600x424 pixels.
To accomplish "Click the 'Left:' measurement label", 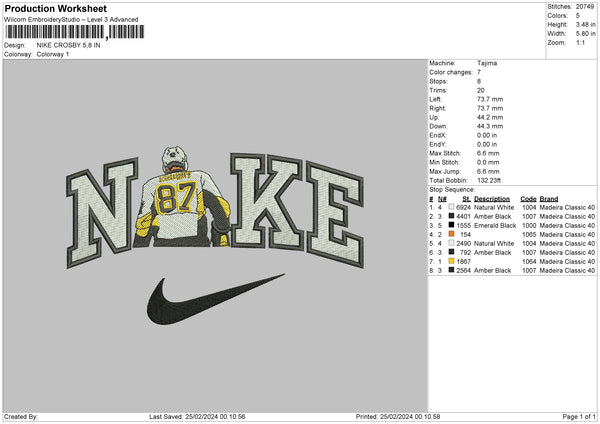I will tap(435, 99).
